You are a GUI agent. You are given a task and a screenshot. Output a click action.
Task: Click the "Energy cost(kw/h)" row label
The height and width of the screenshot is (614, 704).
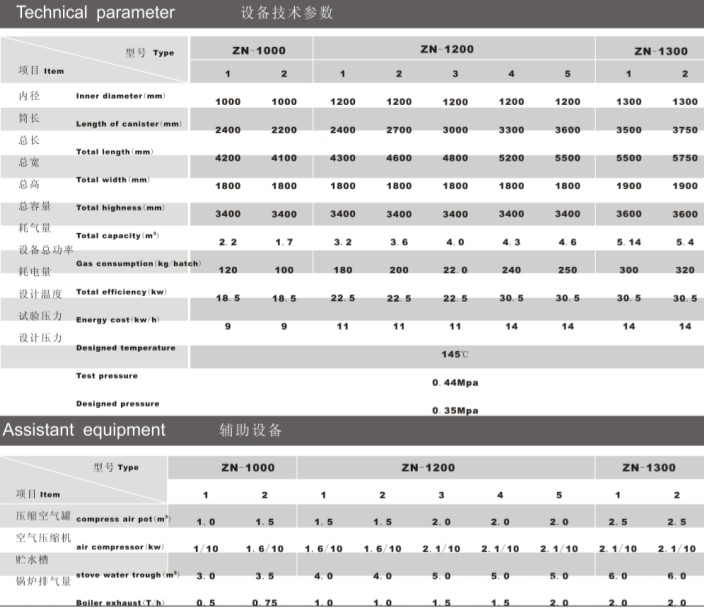pyautogui.click(x=120, y=319)
